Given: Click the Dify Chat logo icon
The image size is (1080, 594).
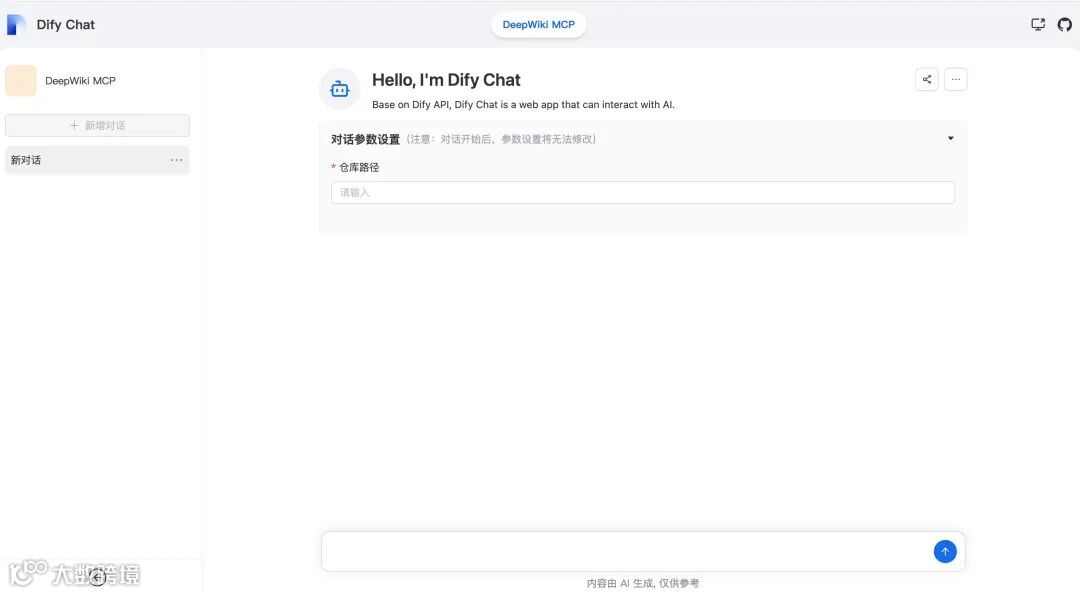Looking at the screenshot, I should tap(16, 25).
